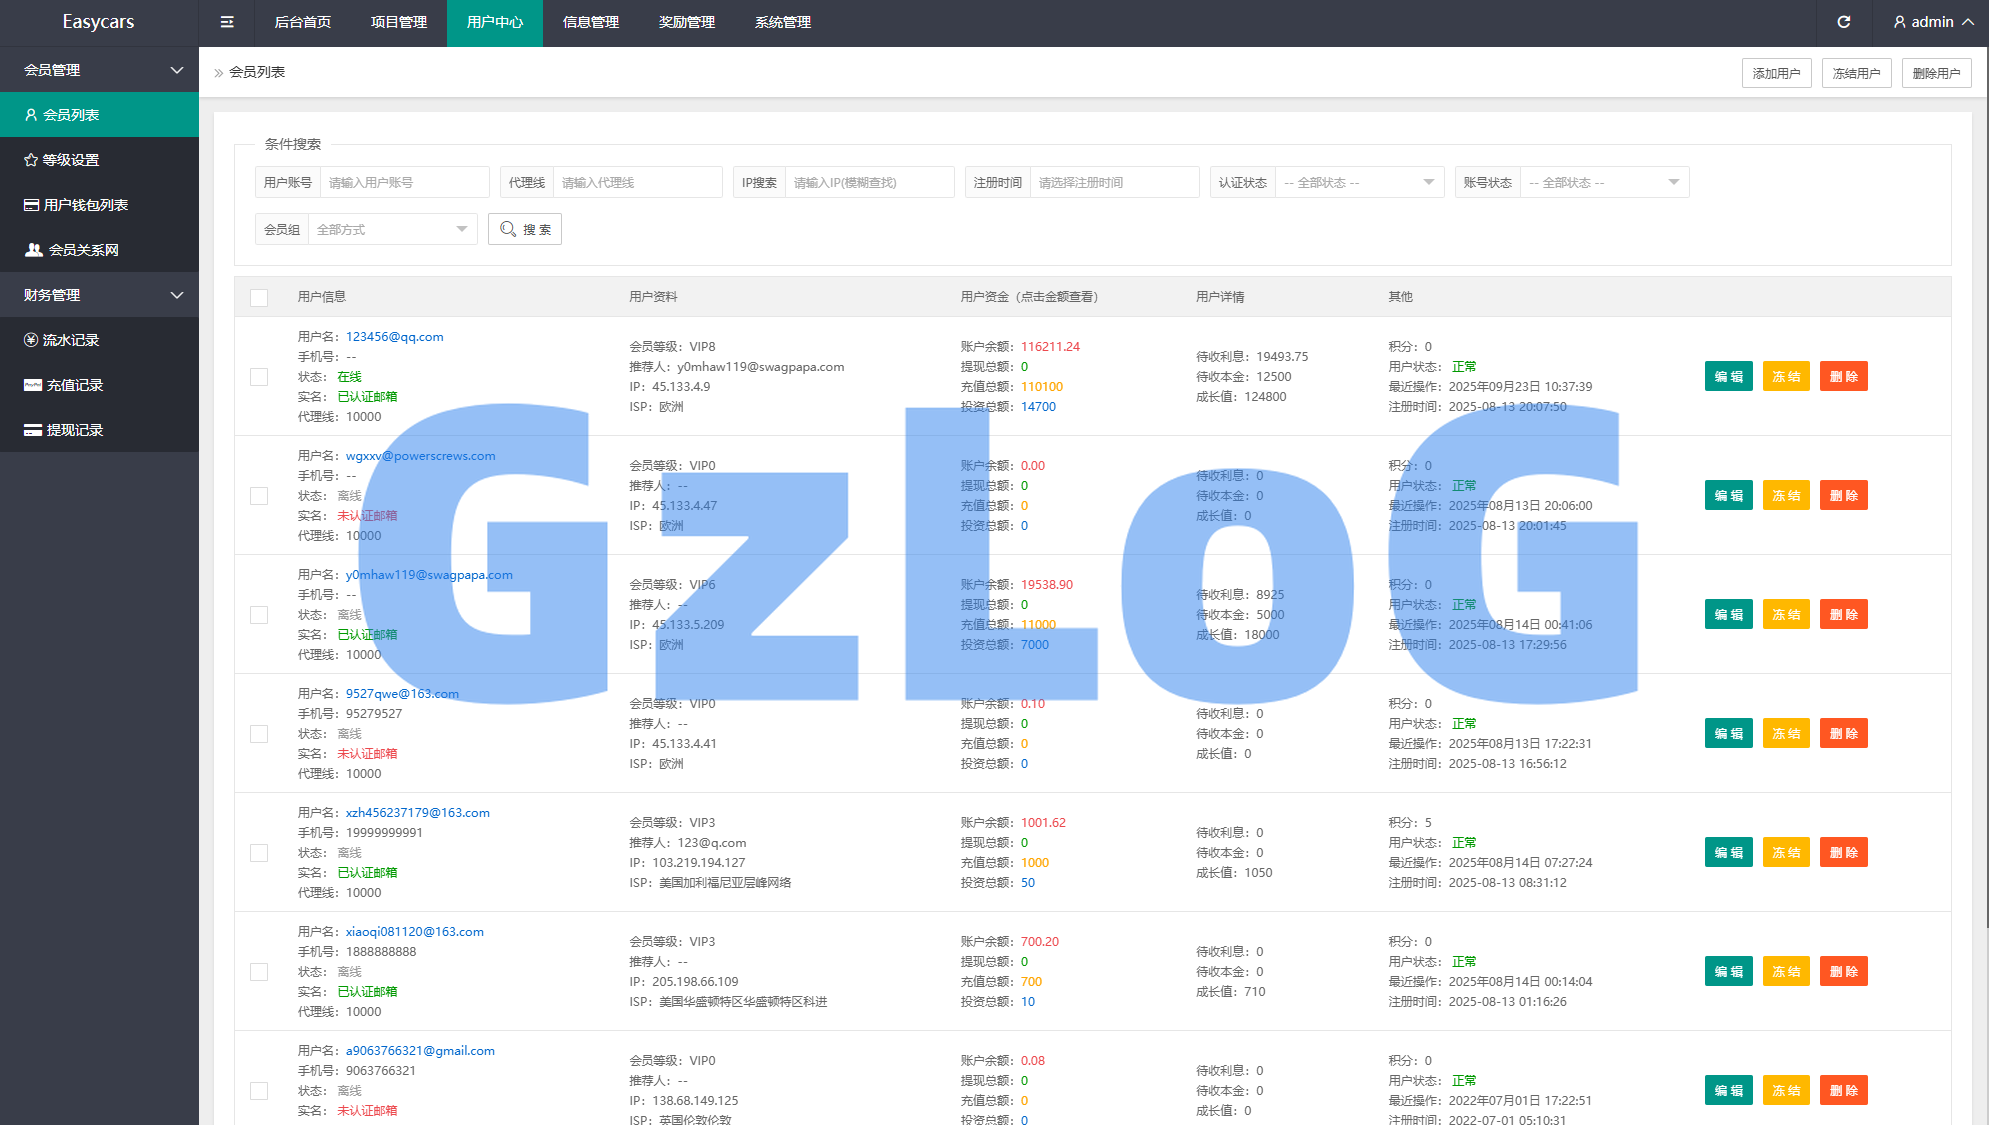Open 用户钱包列表 card icon item
Viewport: 1989px width, 1125px height.
[31, 205]
